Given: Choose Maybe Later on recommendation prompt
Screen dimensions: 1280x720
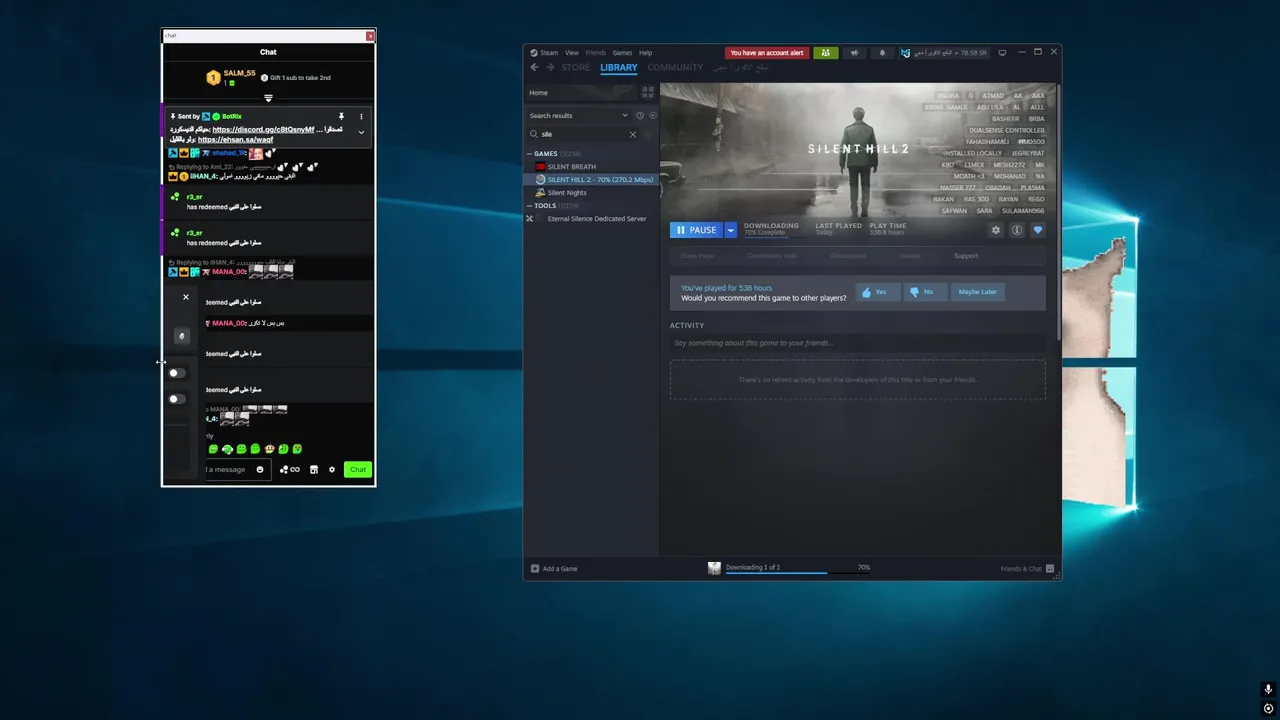Looking at the screenshot, I should 977,292.
